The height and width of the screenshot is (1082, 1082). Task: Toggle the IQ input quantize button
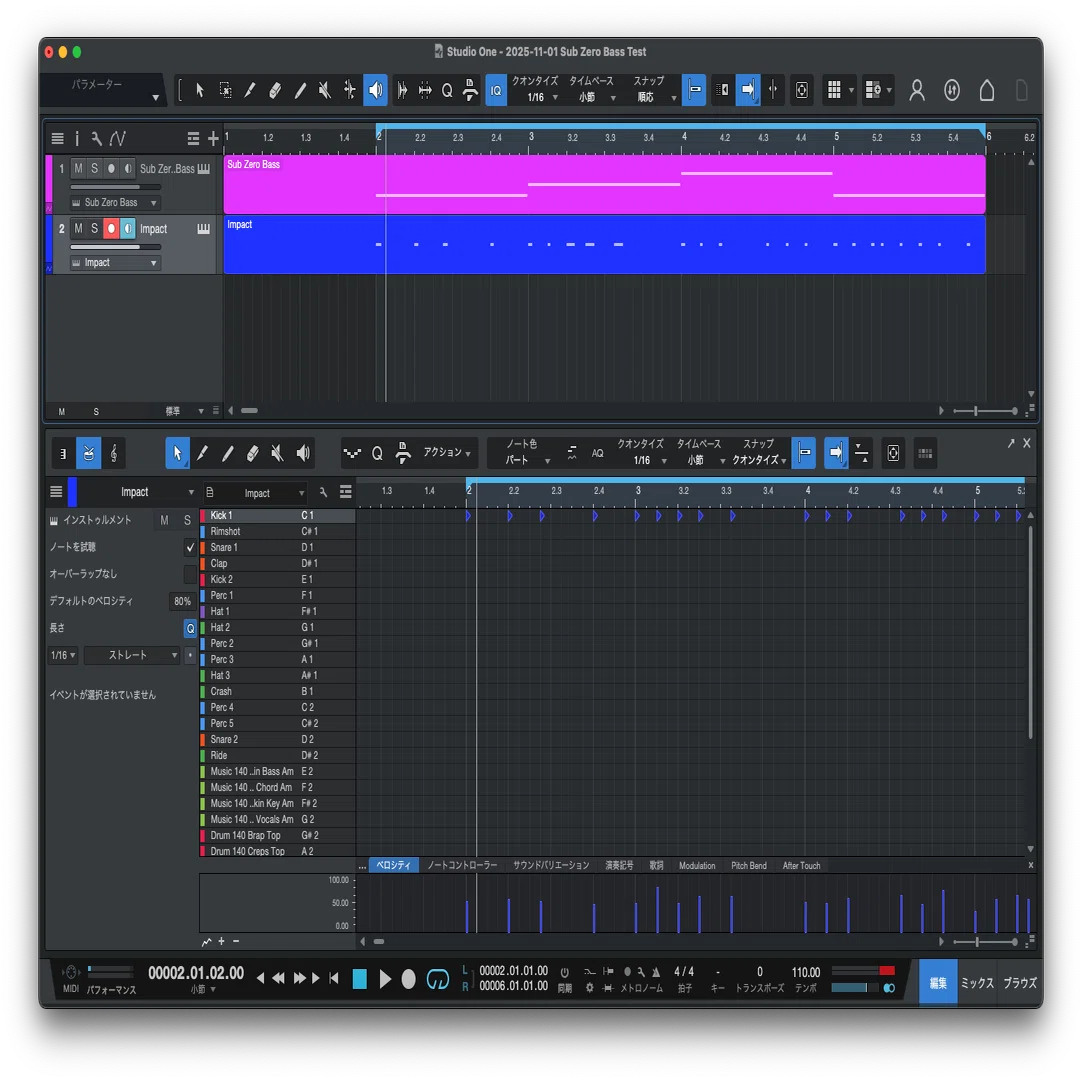pos(496,90)
